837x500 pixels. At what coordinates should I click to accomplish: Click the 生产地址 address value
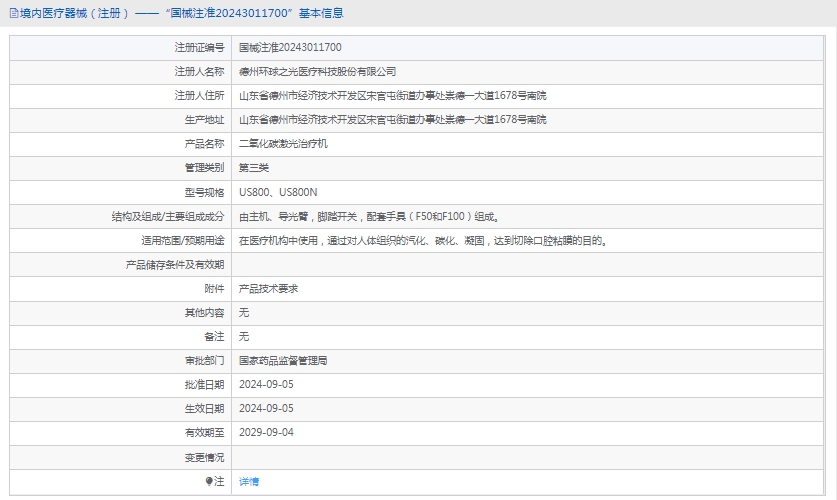(x=392, y=119)
